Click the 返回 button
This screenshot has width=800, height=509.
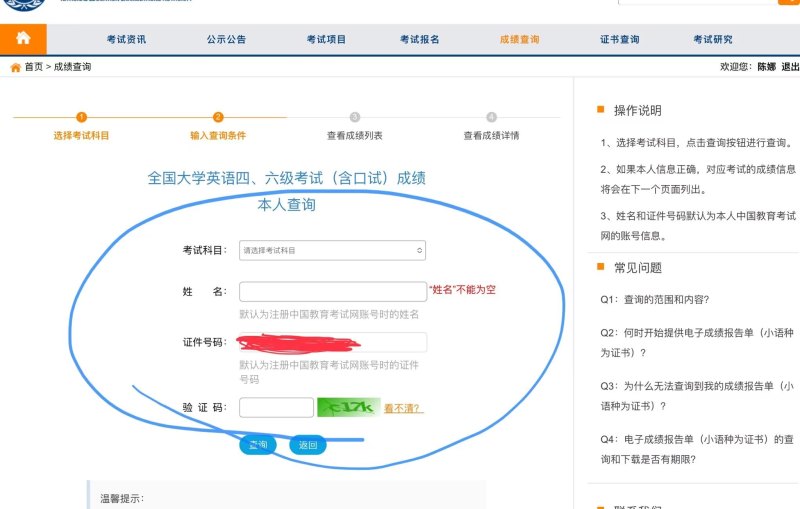pos(308,445)
